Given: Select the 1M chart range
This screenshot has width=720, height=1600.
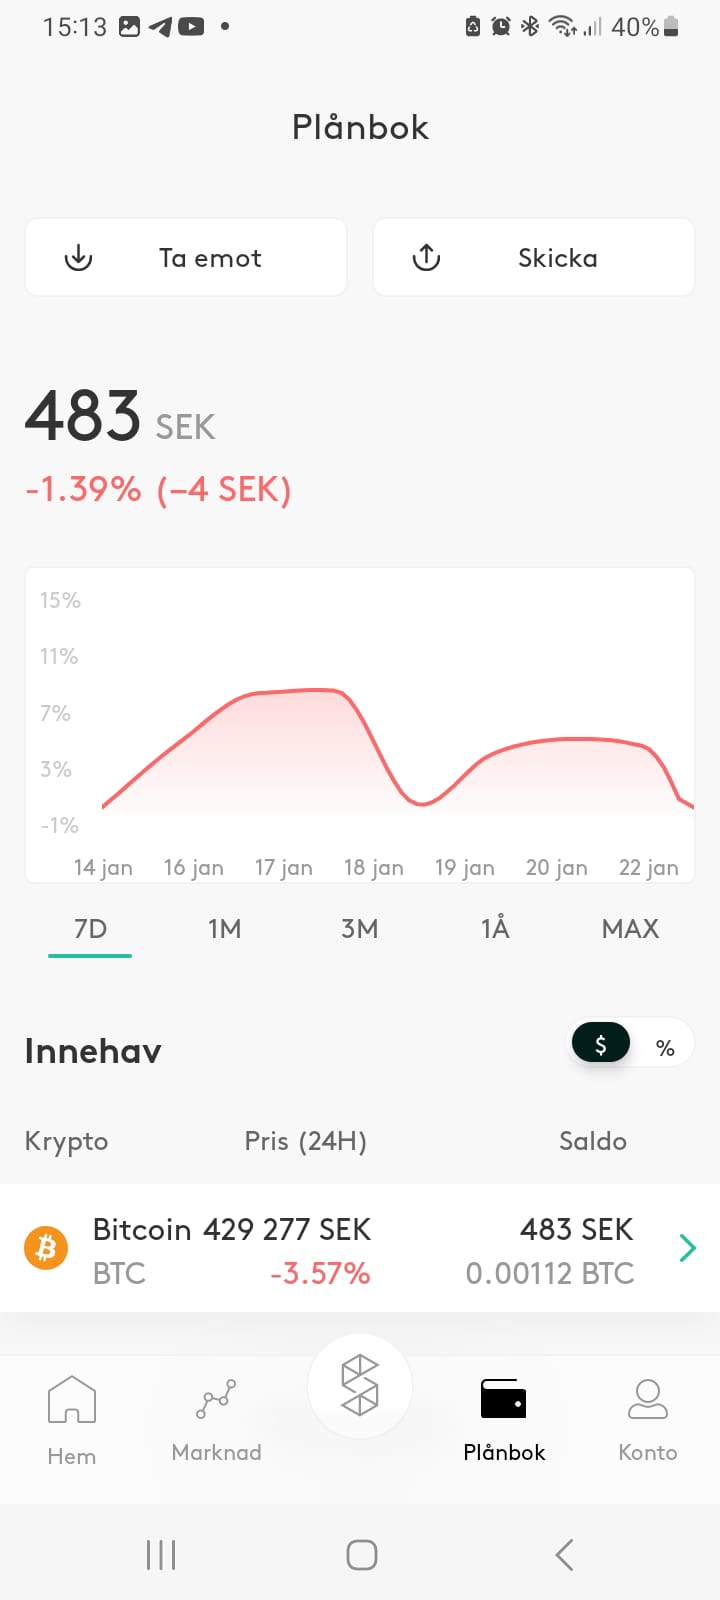Looking at the screenshot, I should click(x=225, y=929).
